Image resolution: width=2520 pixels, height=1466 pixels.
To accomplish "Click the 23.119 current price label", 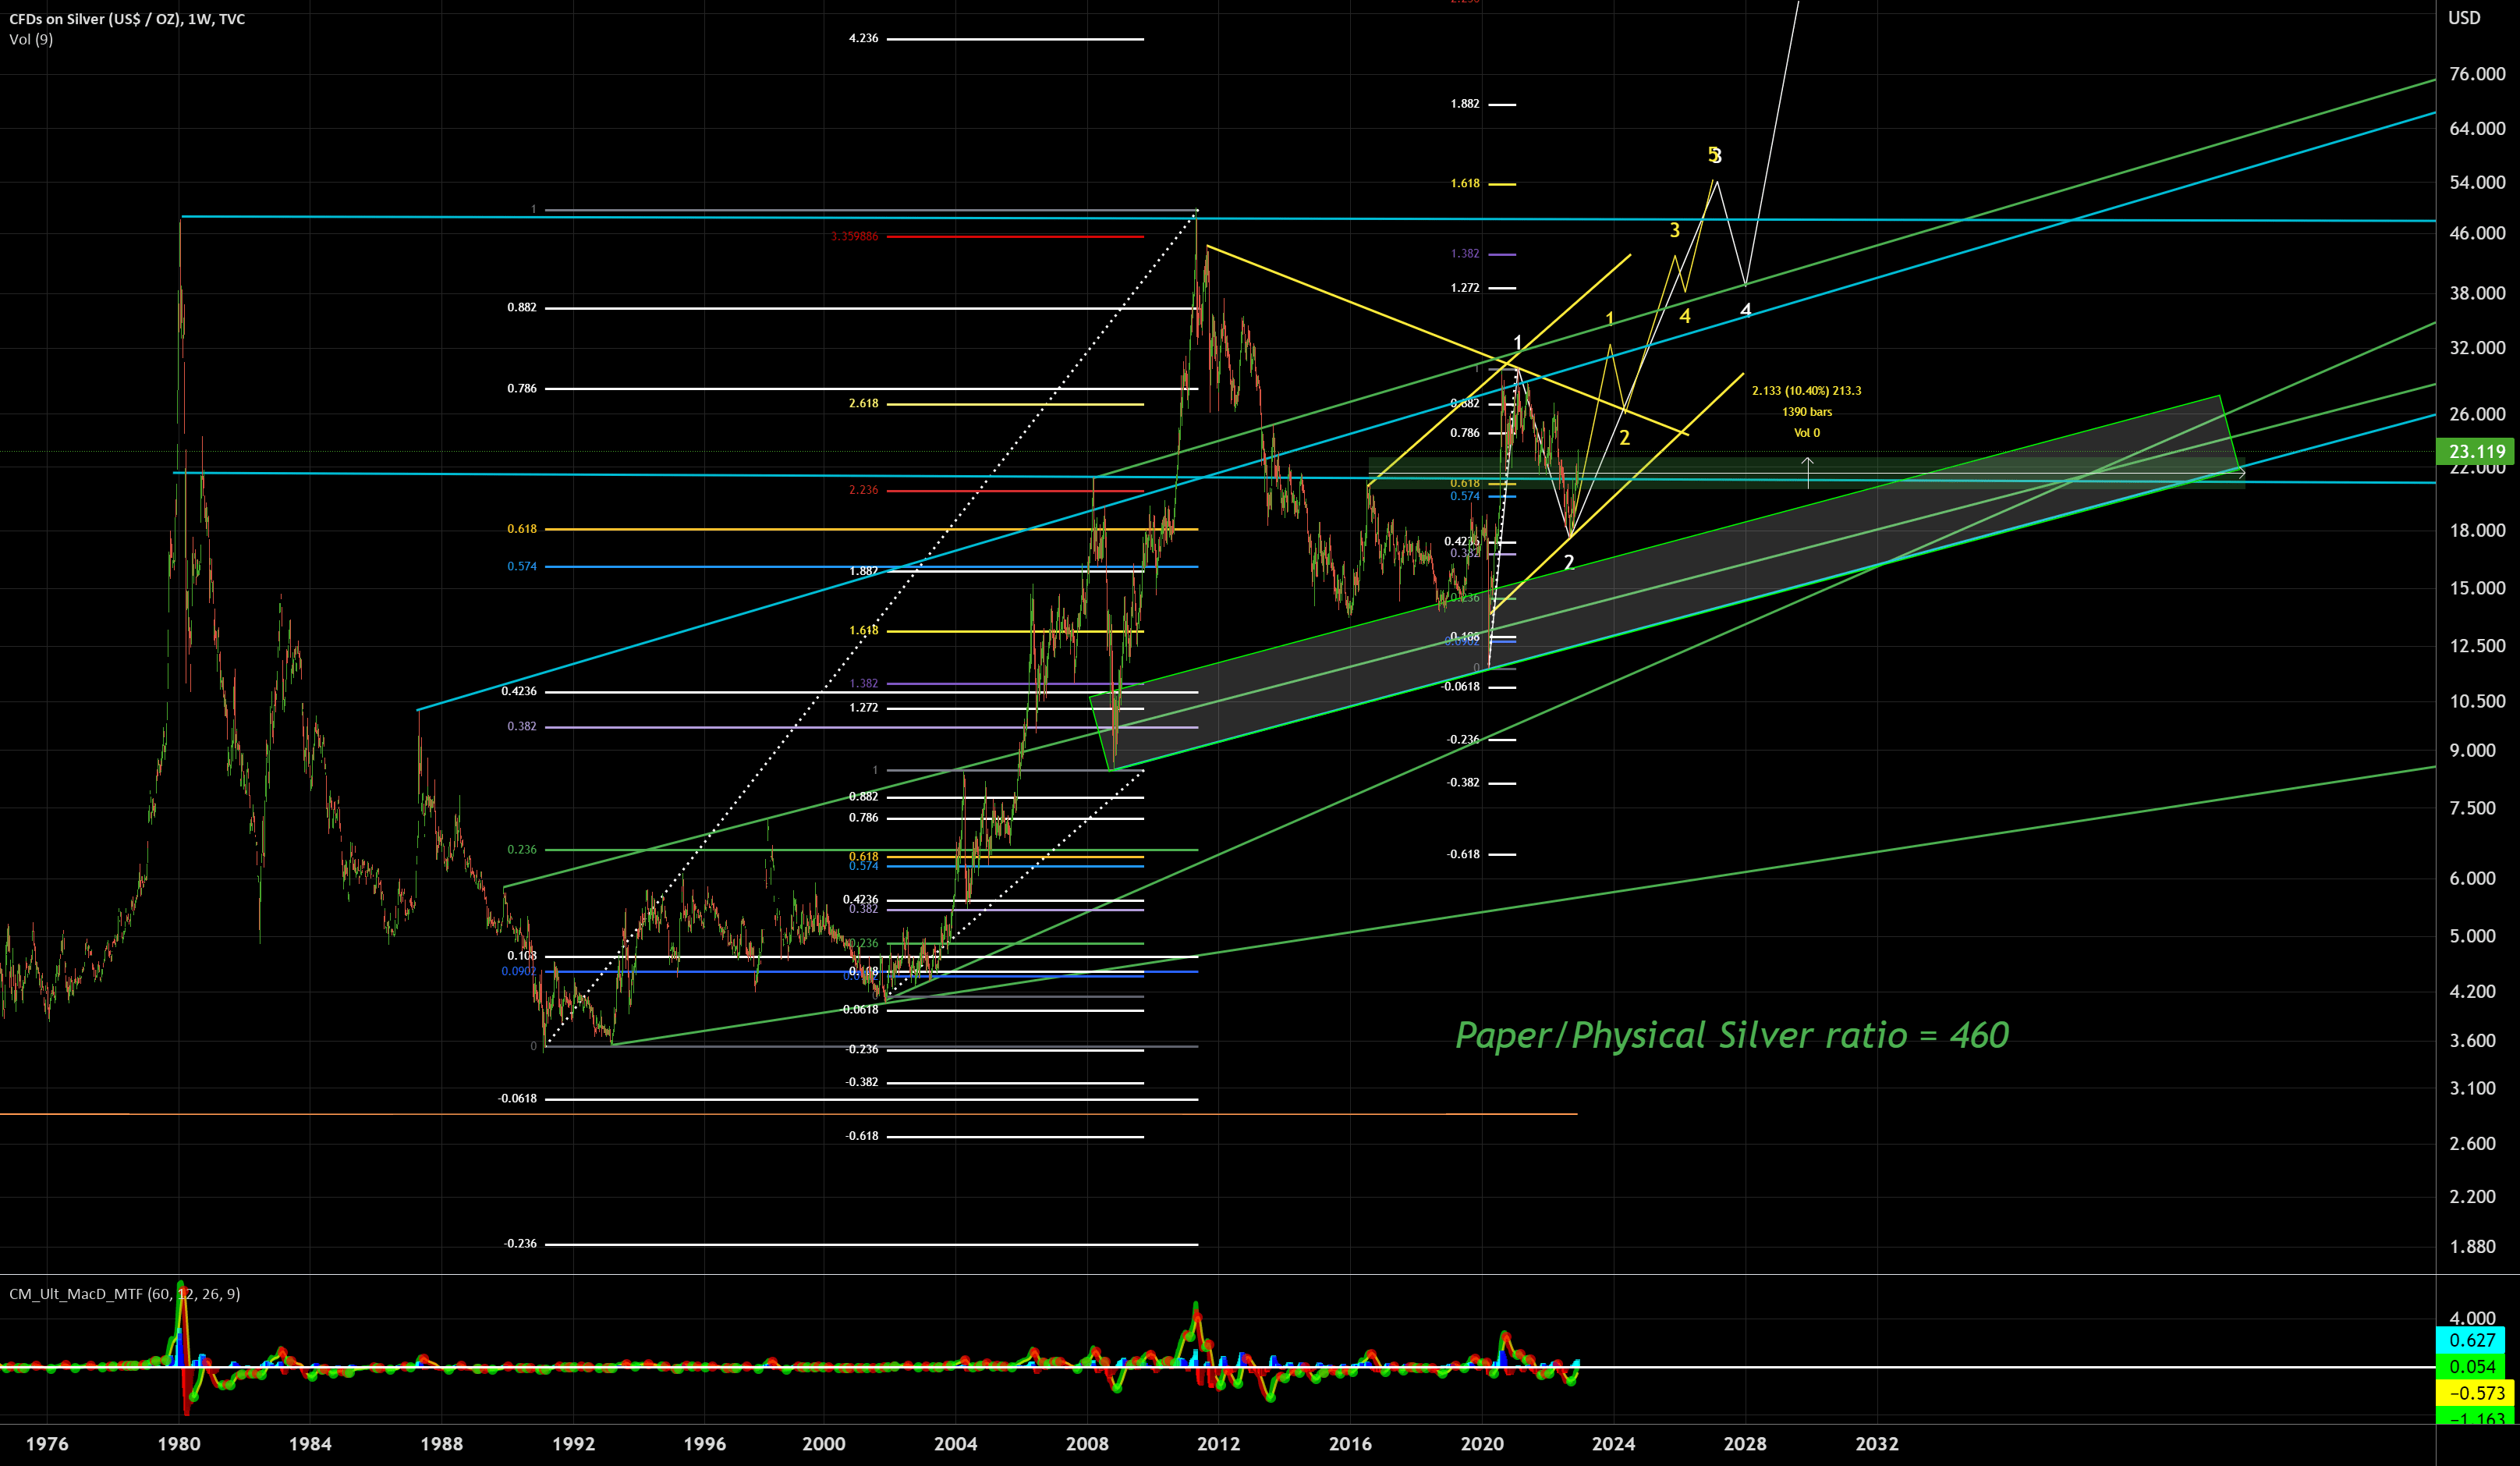I will click(x=2476, y=452).
